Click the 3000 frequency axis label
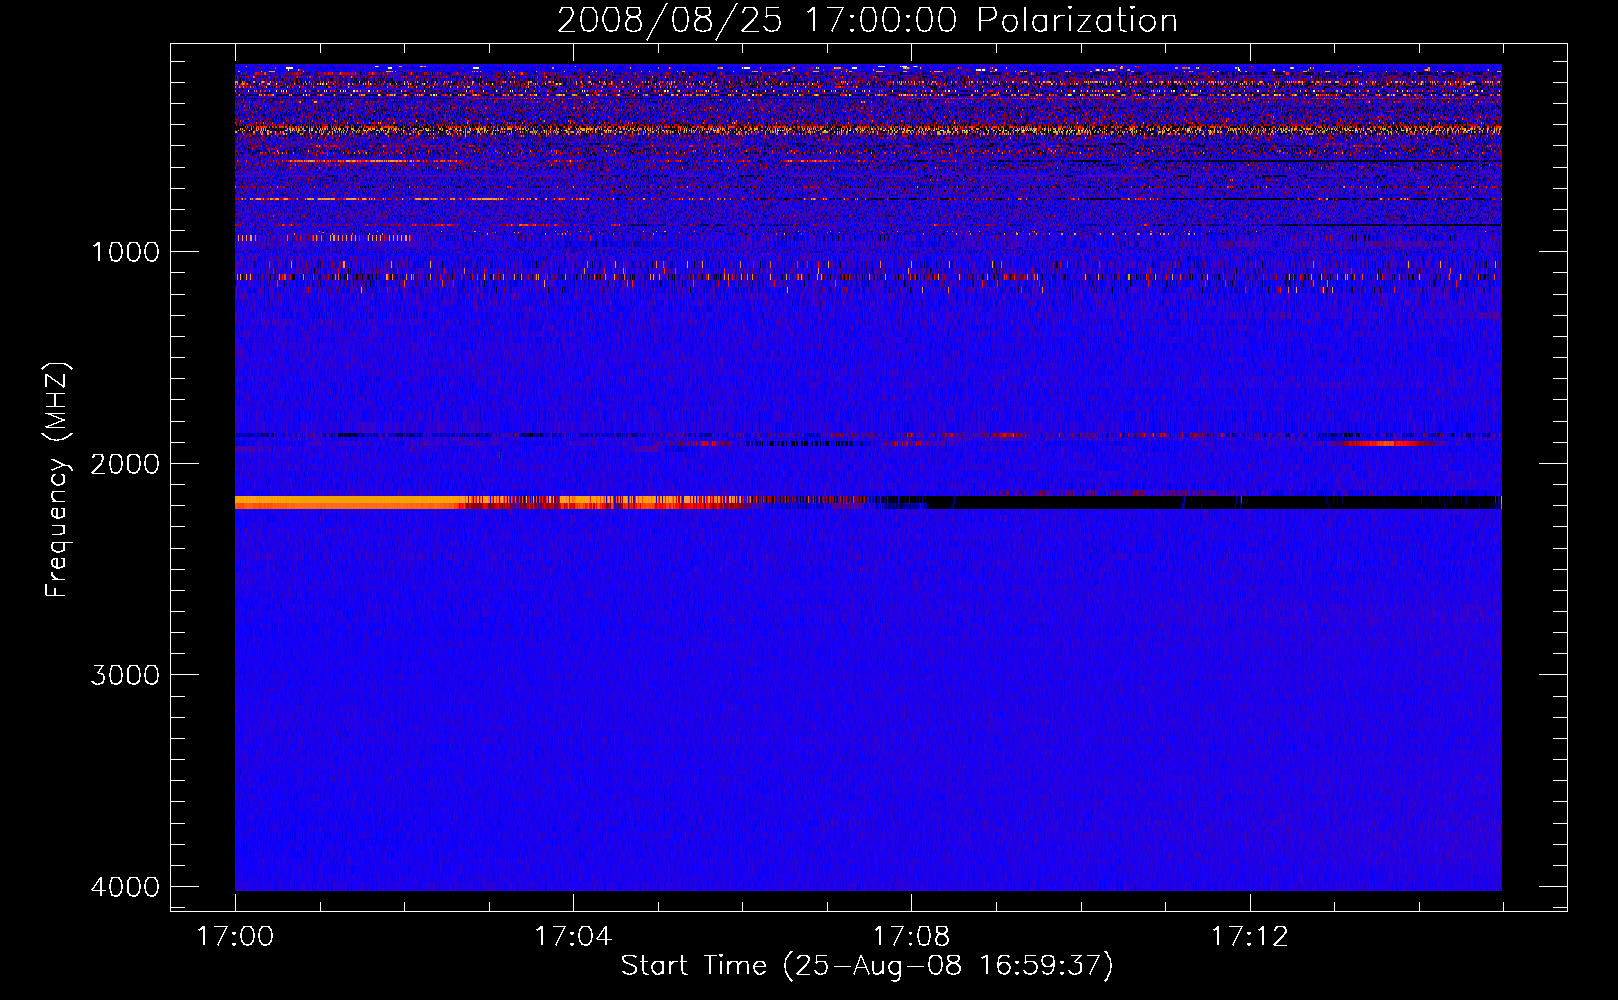 [125, 675]
